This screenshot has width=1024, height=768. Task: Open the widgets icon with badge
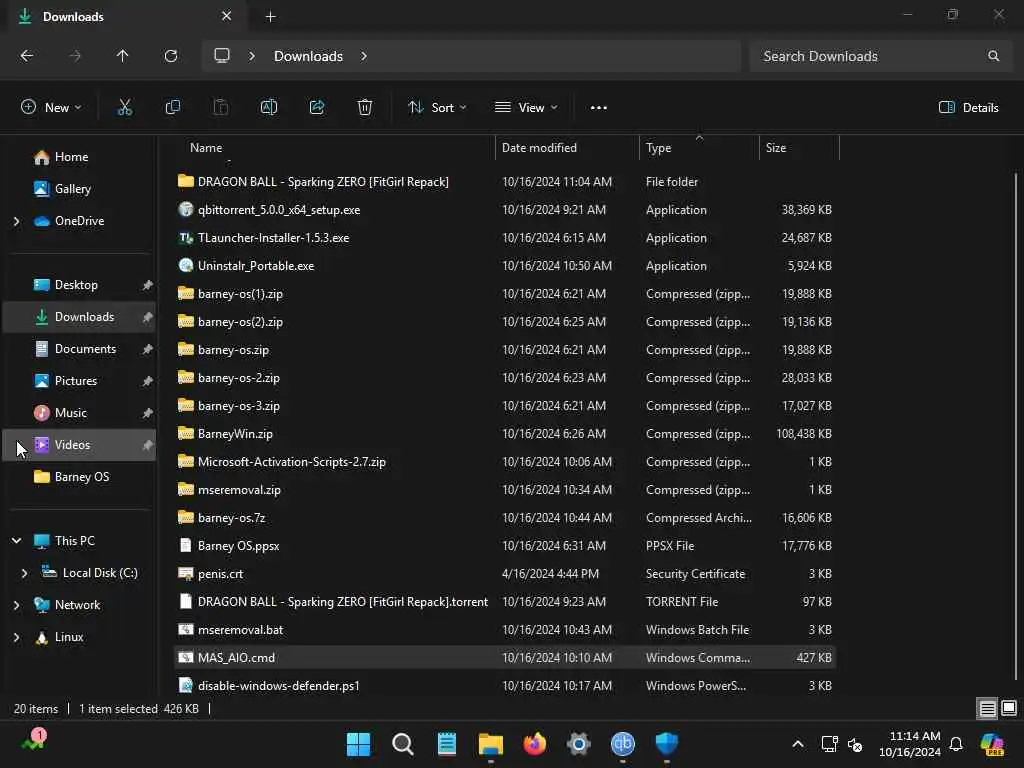tap(33, 741)
